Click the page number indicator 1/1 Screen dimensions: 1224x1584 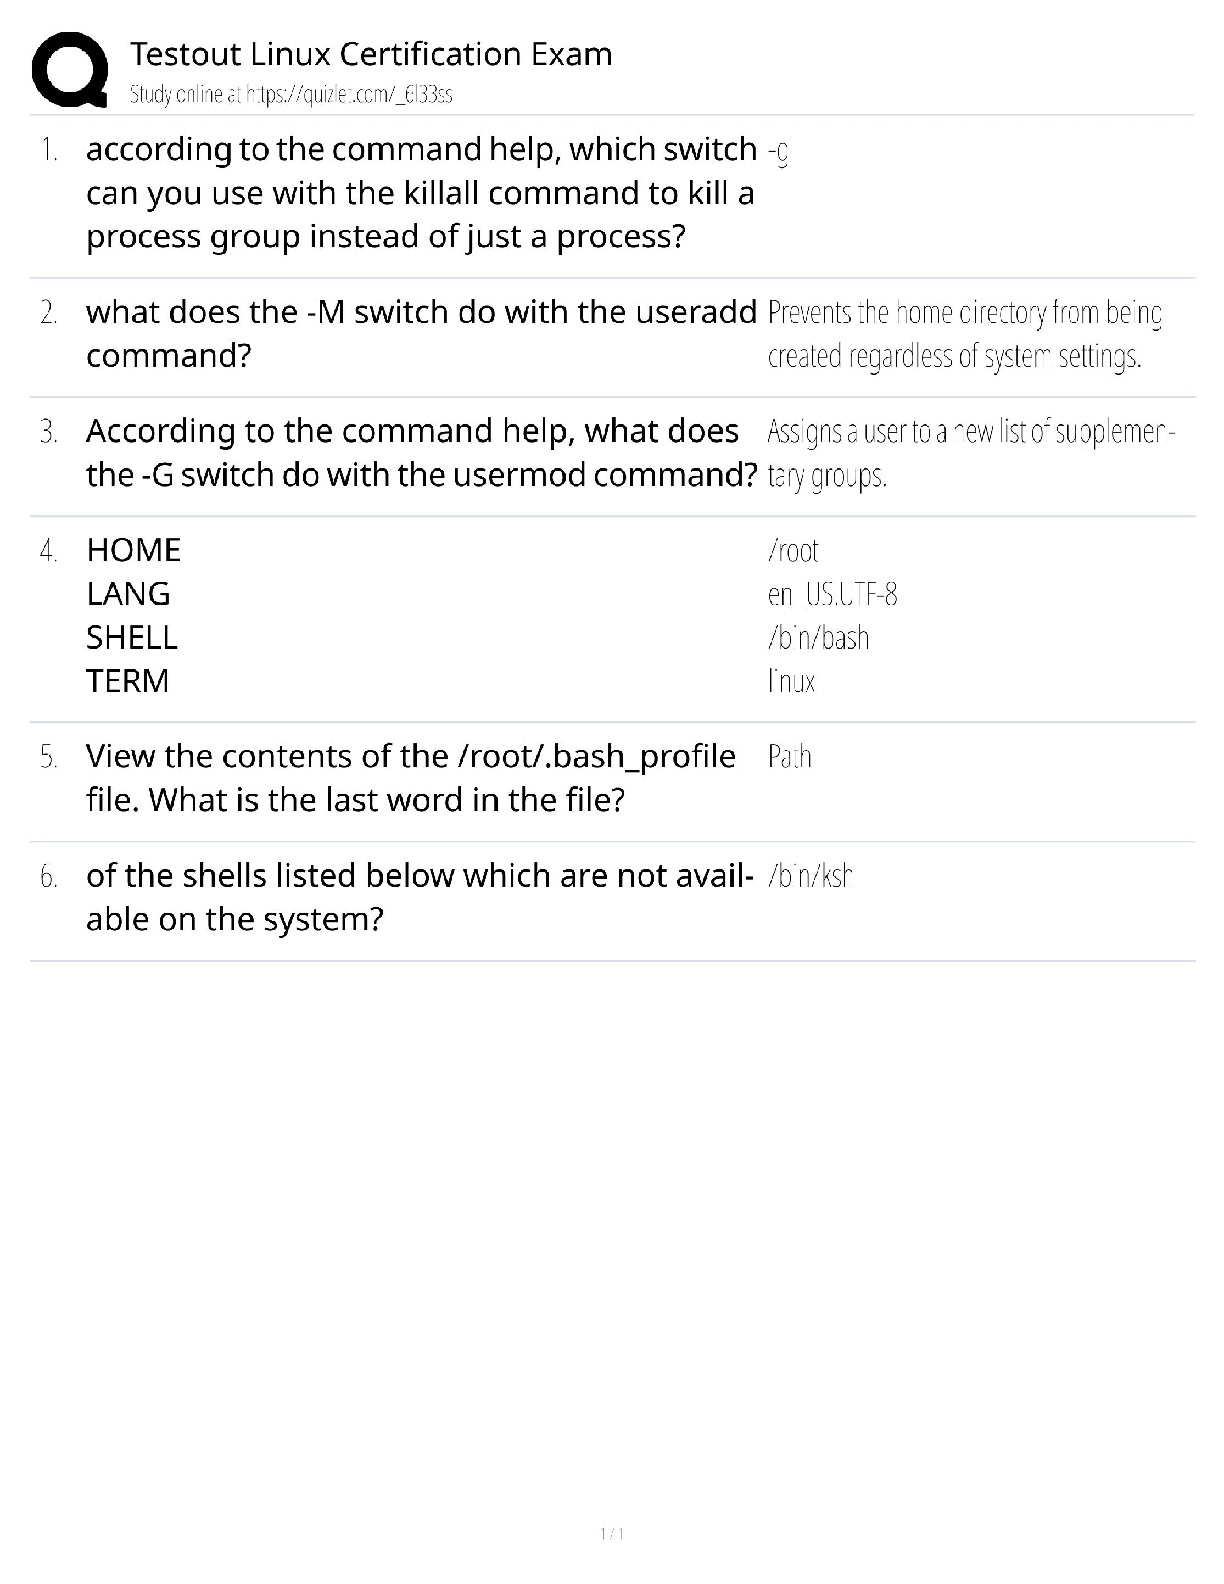tap(612, 1533)
